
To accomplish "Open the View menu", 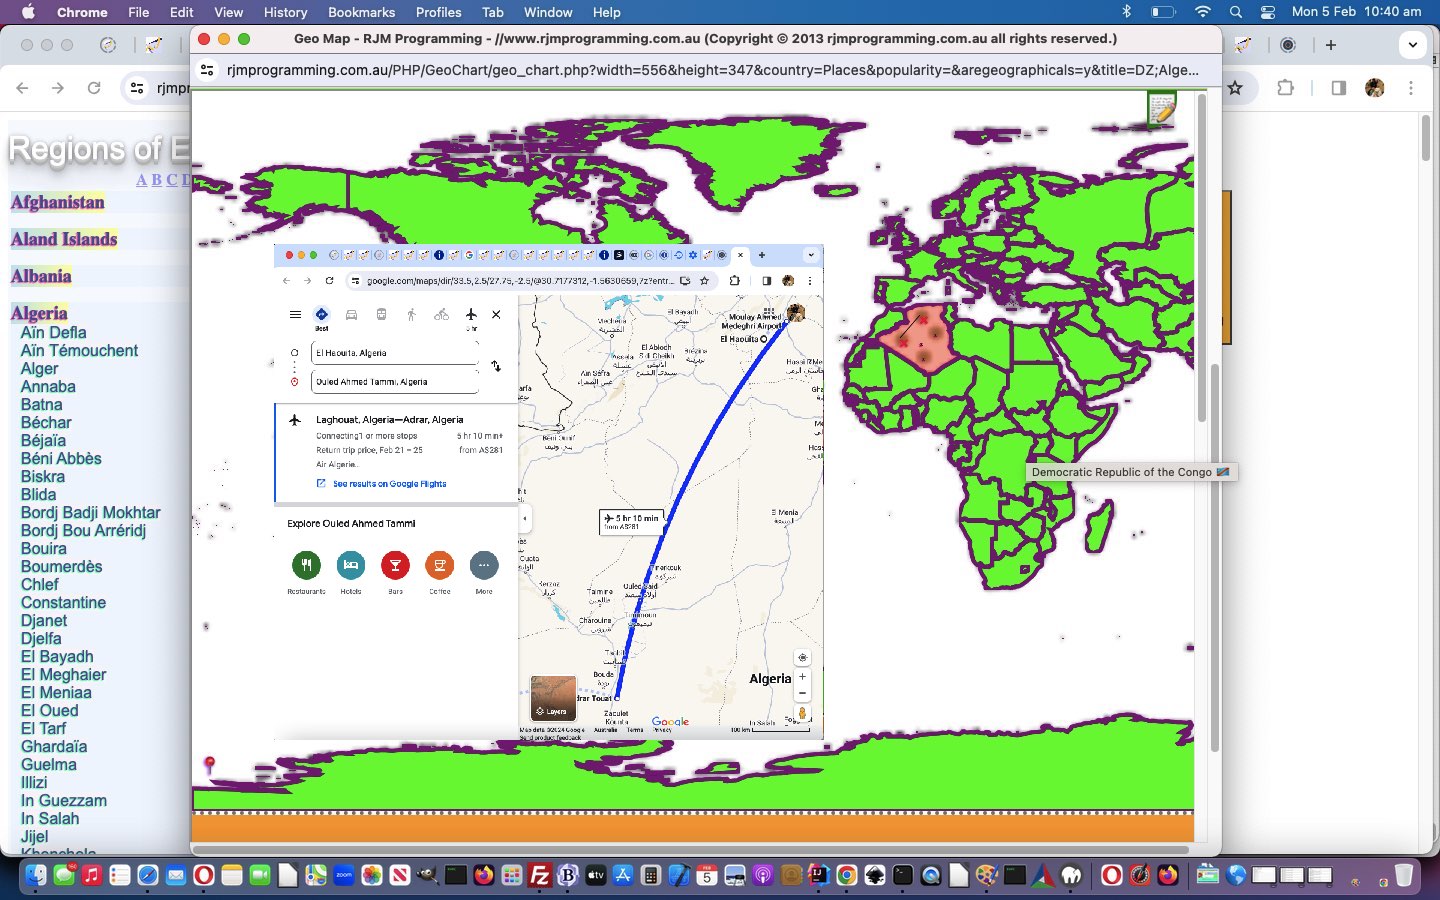I will 229,12.
